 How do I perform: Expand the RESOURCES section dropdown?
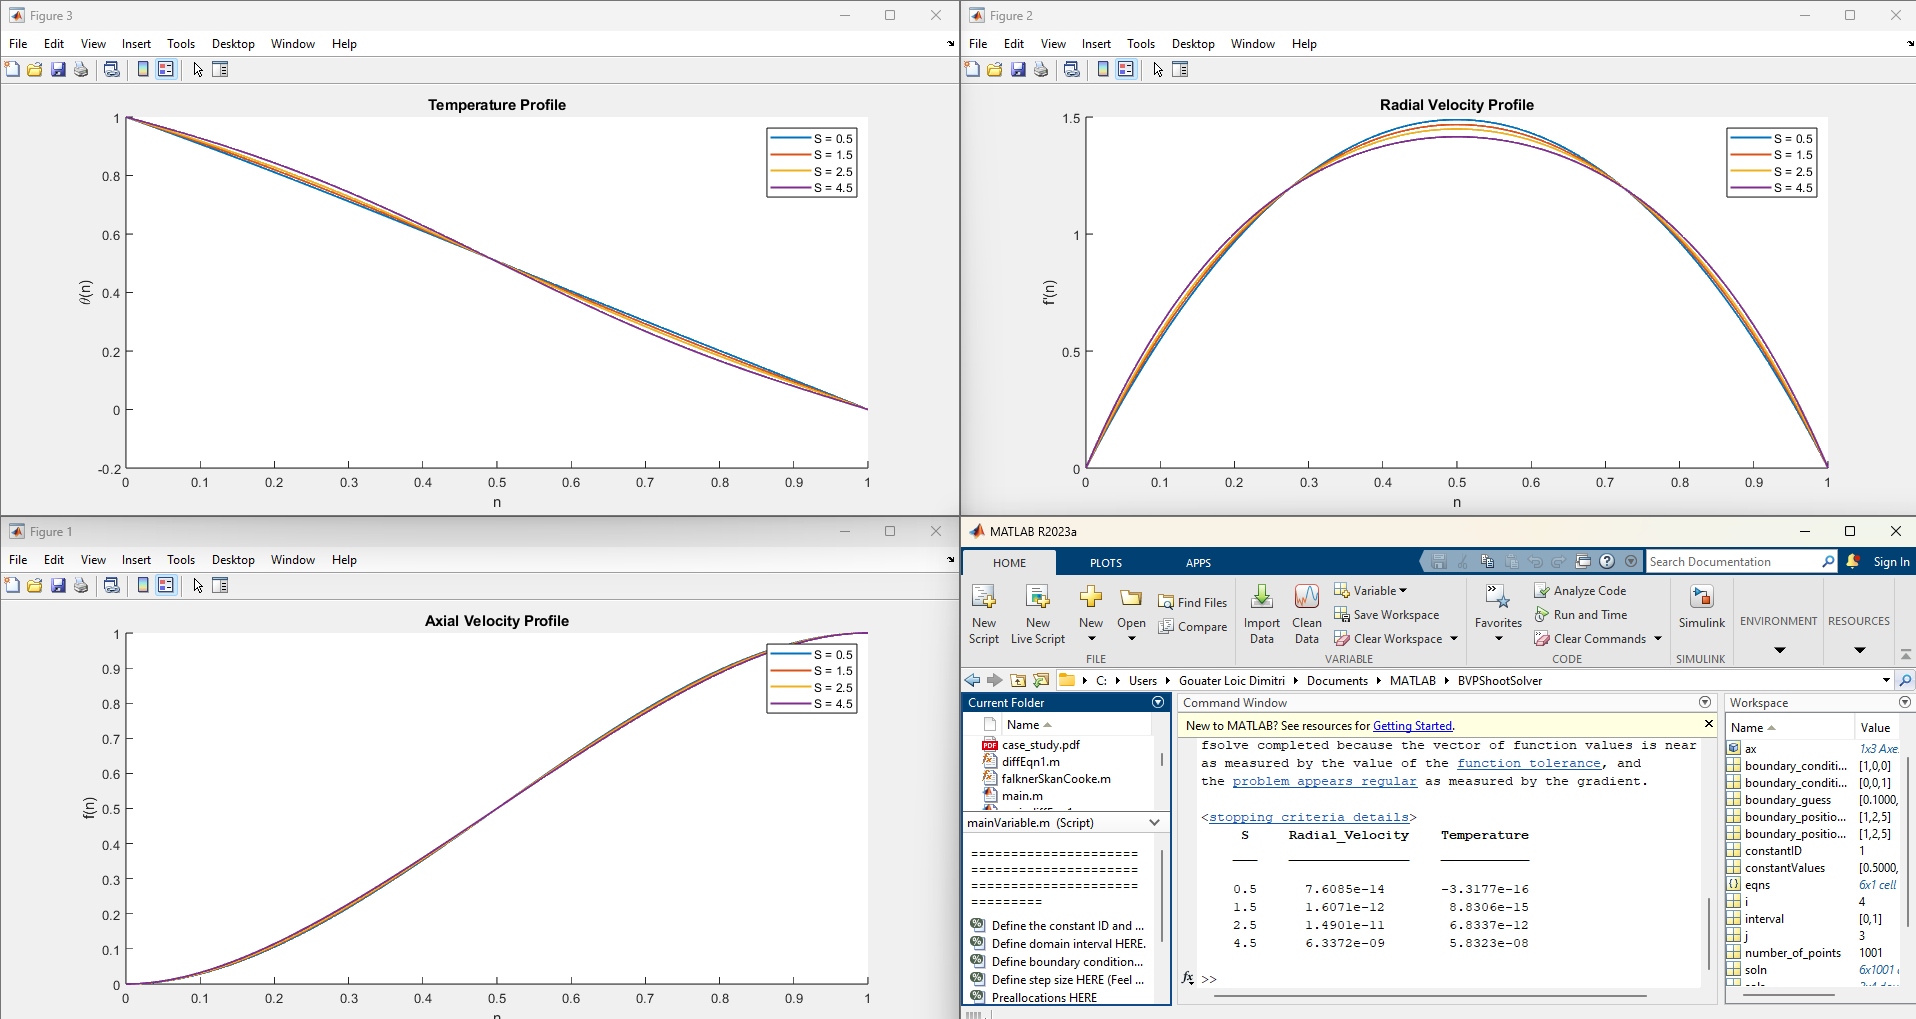point(1859,650)
